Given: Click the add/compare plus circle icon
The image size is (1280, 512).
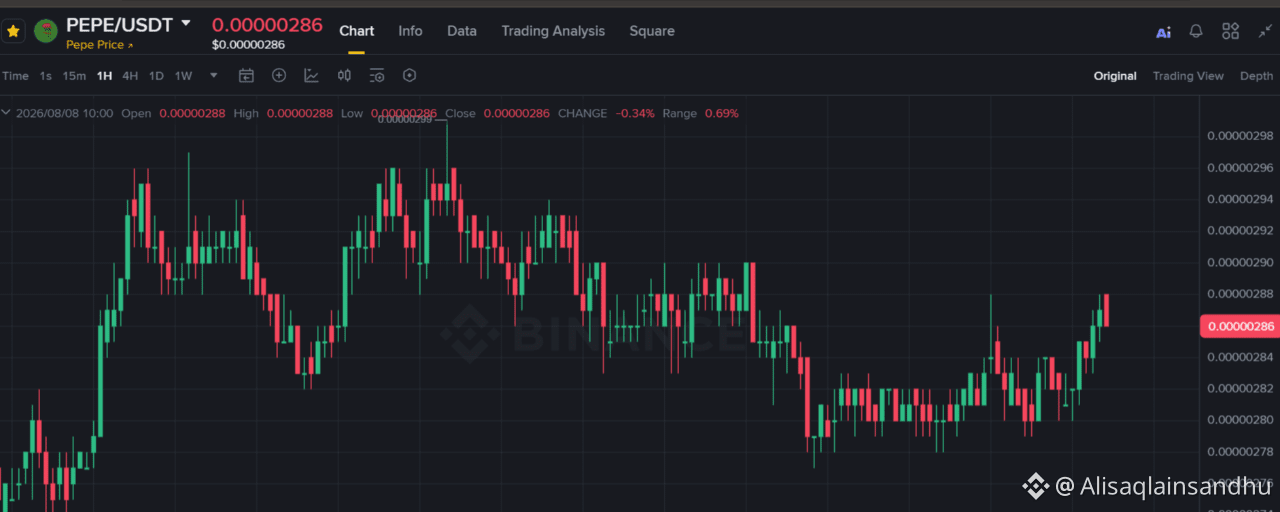Looking at the screenshot, I should pos(279,76).
